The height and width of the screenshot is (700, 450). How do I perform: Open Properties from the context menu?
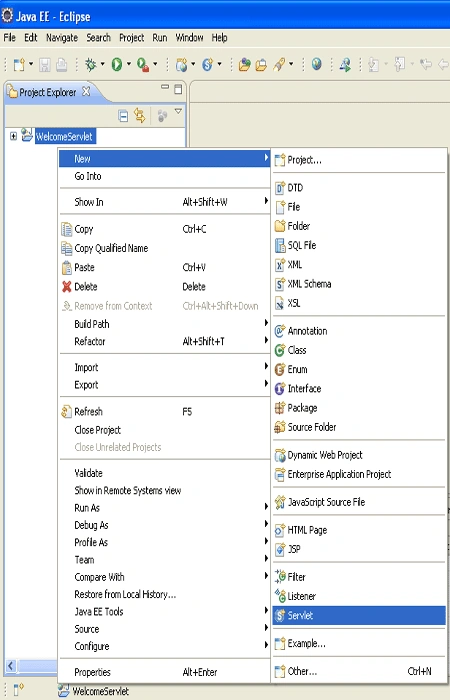pyautogui.click(x=164, y=672)
